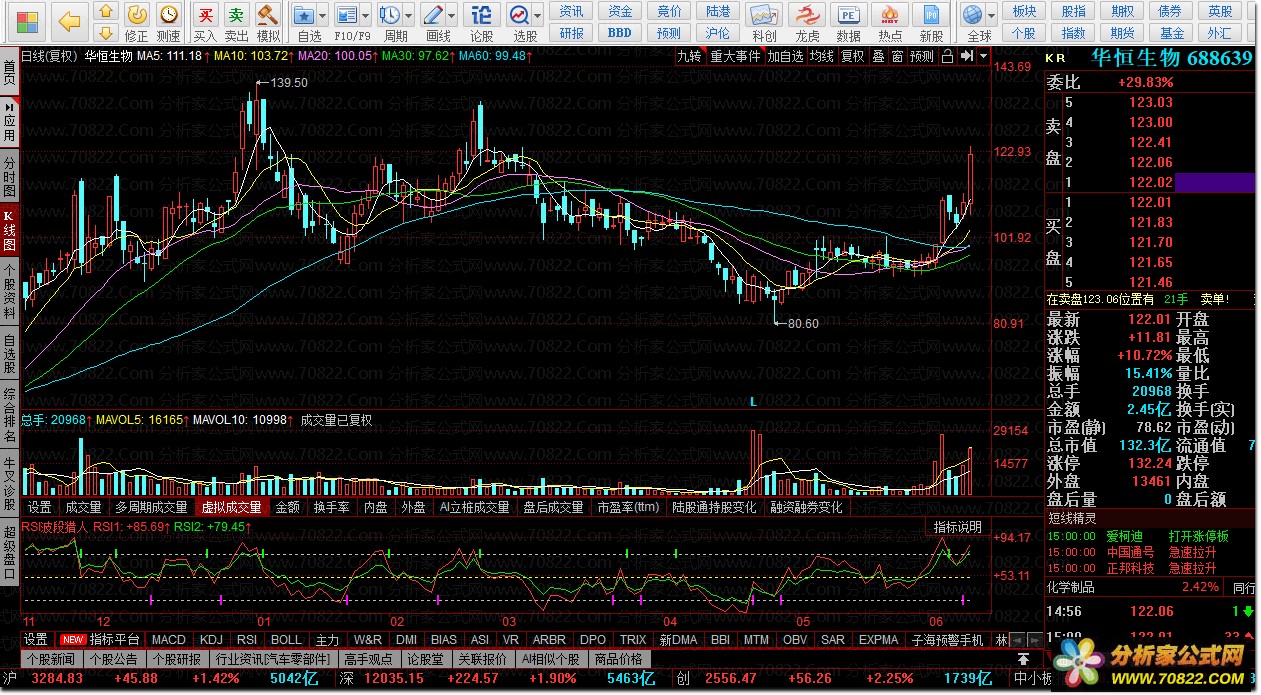Image resolution: width=1261 pixels, height=695 pixels.
Task: Click the BBD toolbar button
Action: [x=620, y=32]
